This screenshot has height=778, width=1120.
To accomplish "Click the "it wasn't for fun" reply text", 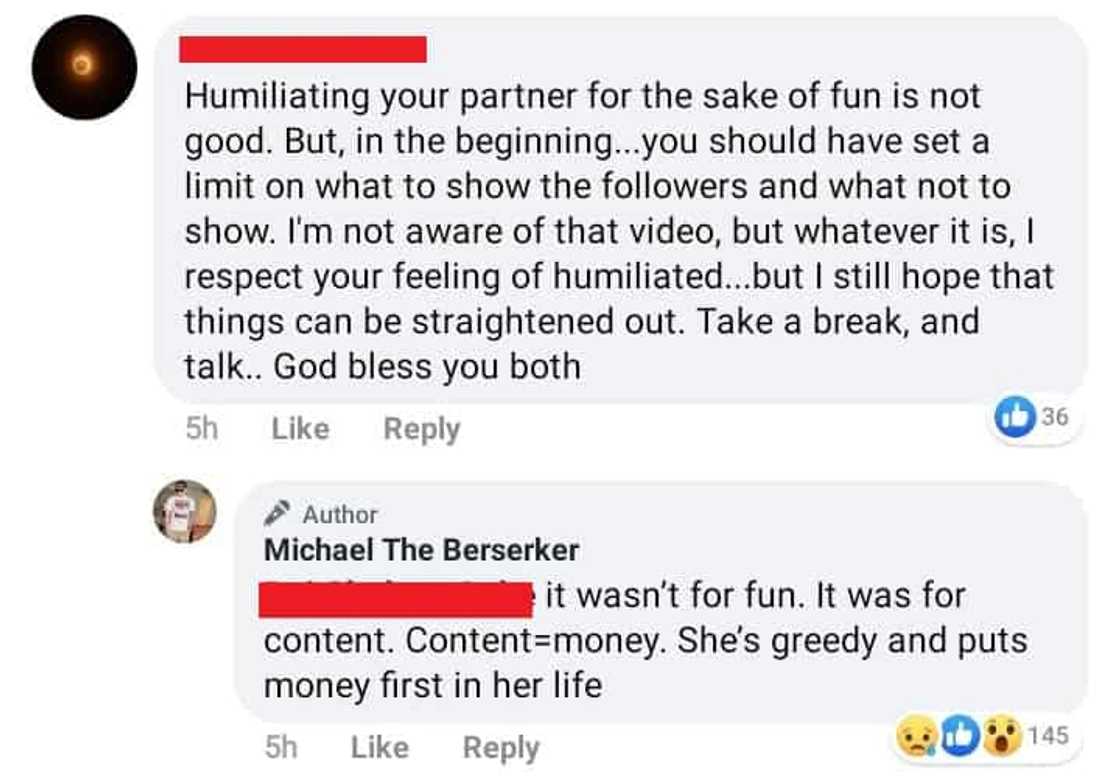I will [x=755, y=596].
